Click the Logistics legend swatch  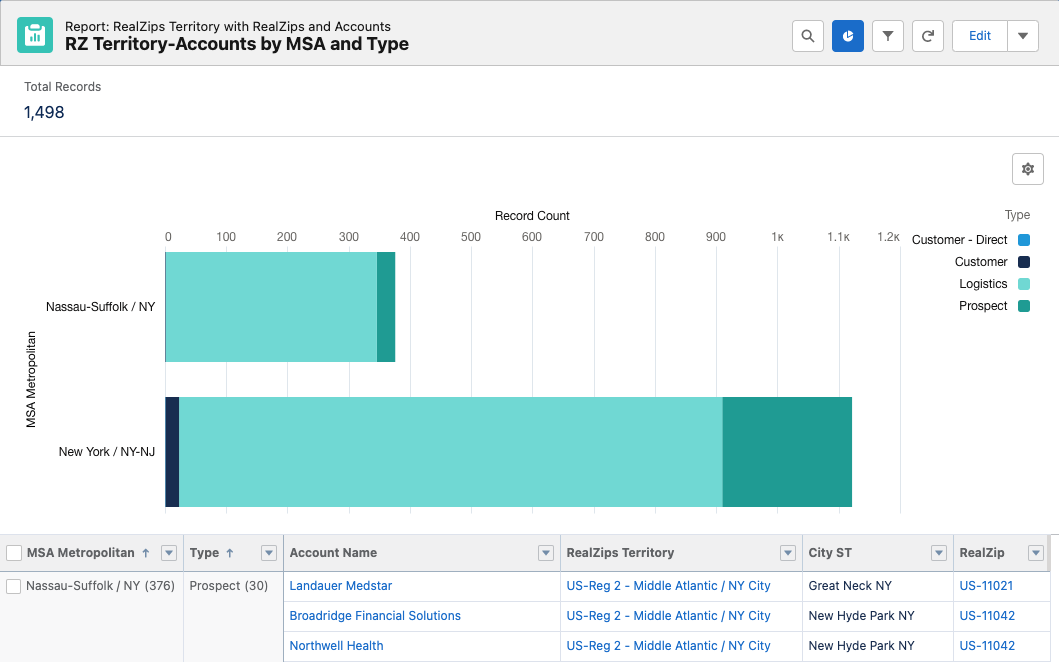point(1024,284)
